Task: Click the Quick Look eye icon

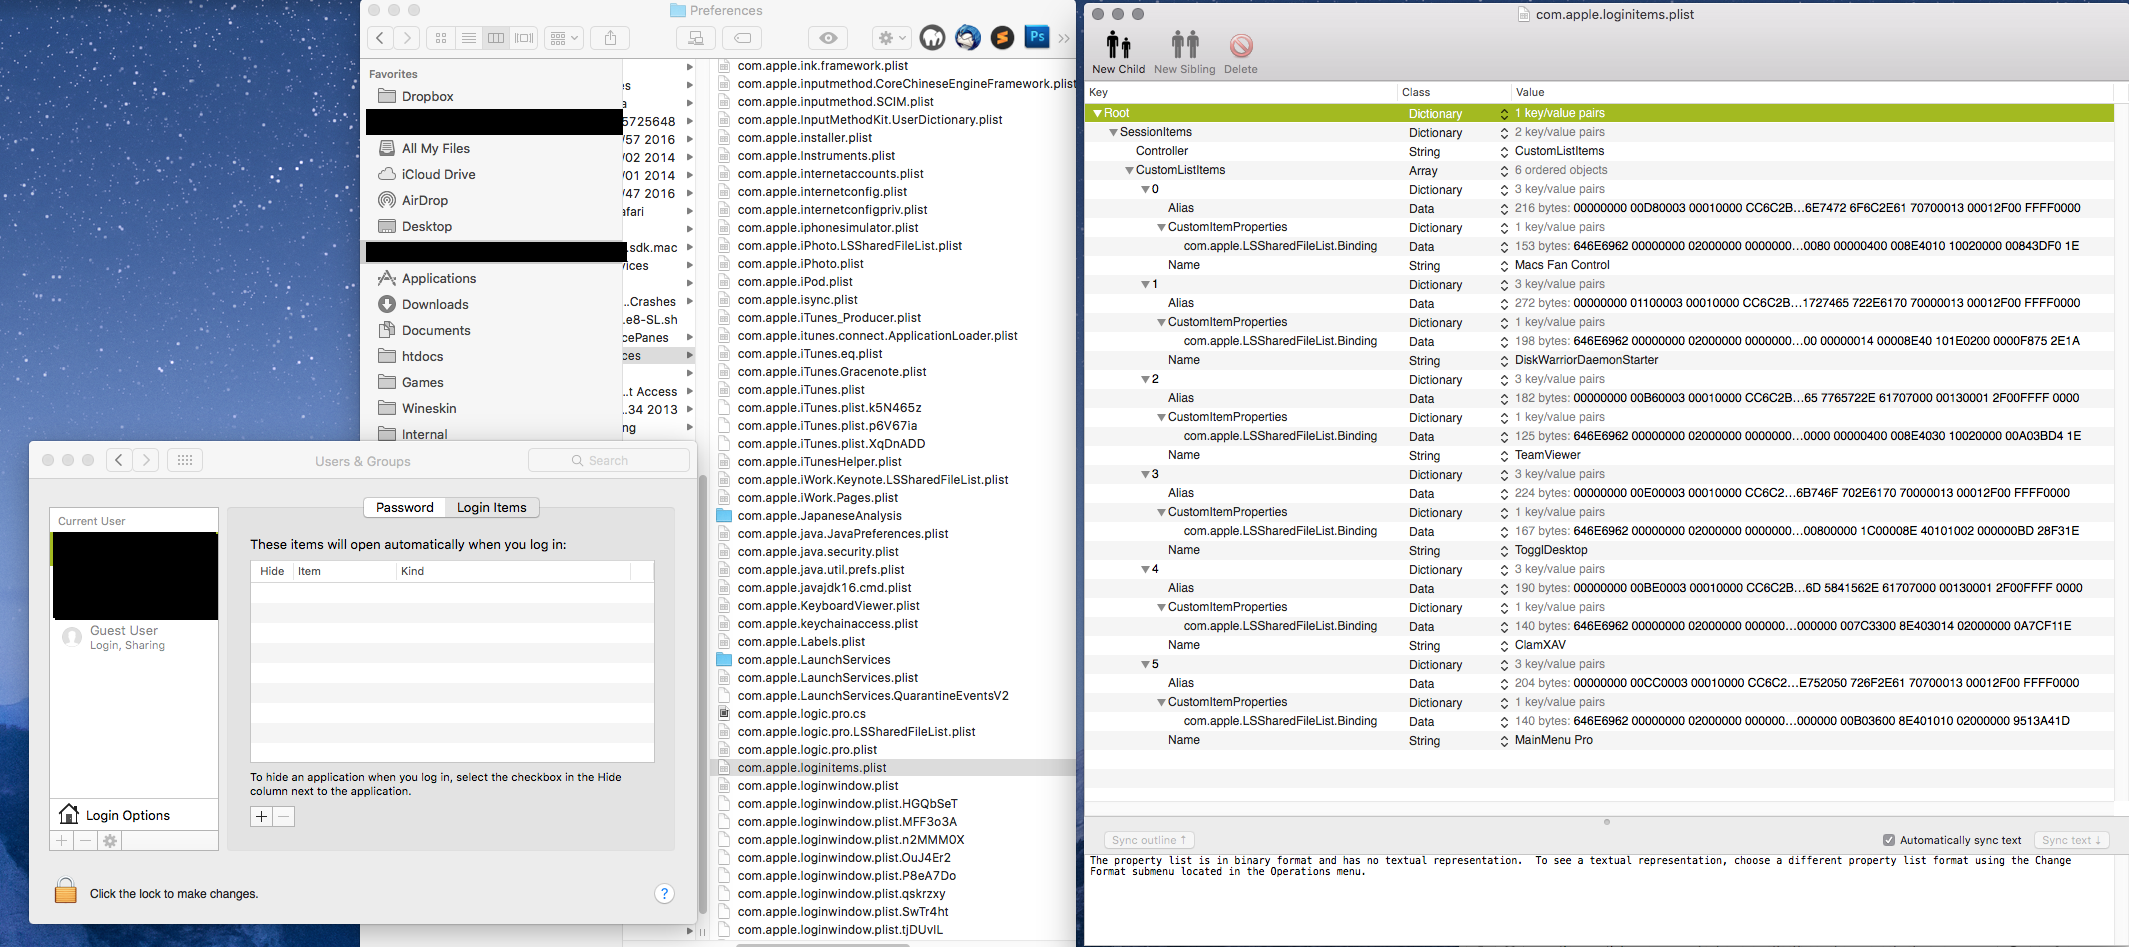Action: (x=828, y=38)
